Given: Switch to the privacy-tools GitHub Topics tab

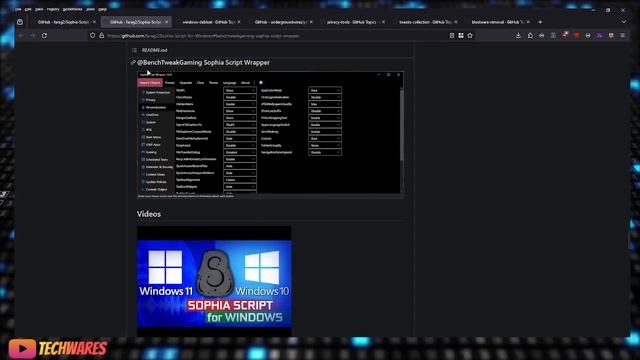Looking at the screenshot, I should click(353, 22).
